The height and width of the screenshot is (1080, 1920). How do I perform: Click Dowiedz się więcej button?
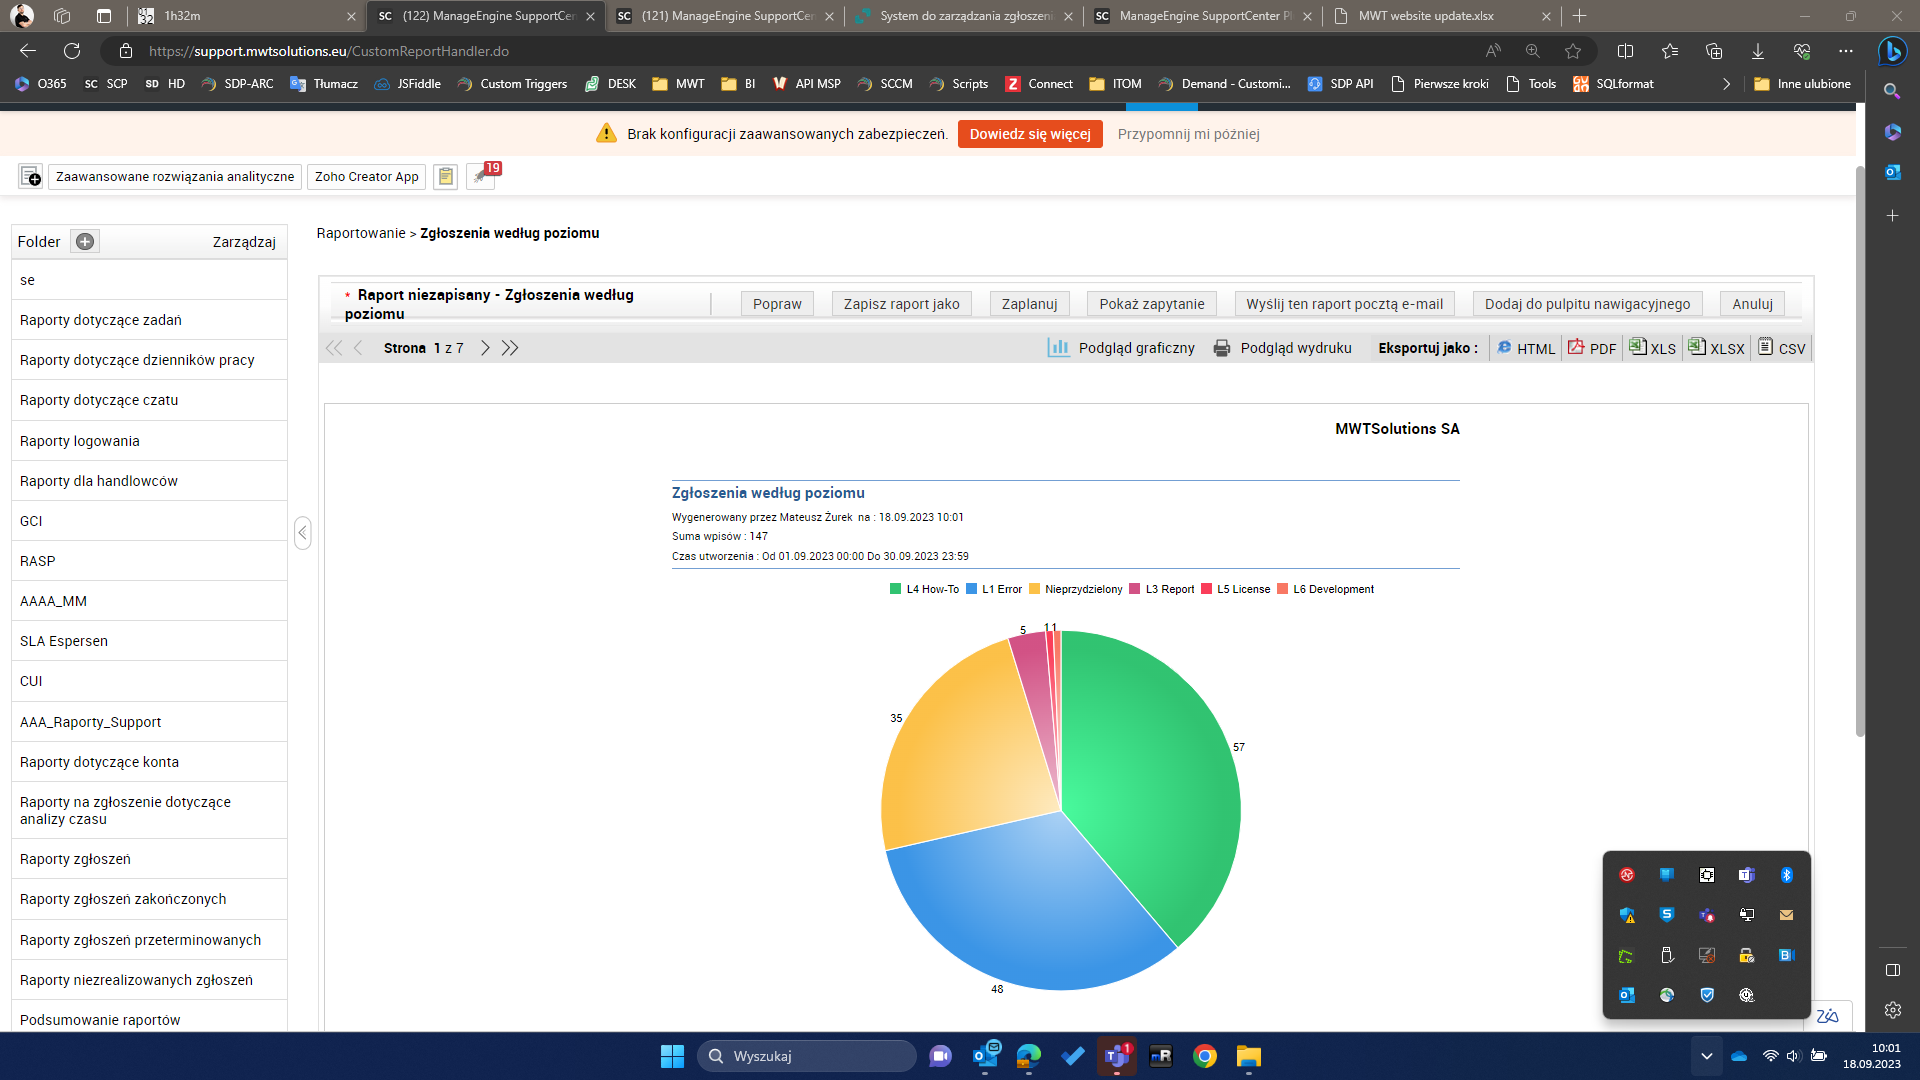[1029, 134]
